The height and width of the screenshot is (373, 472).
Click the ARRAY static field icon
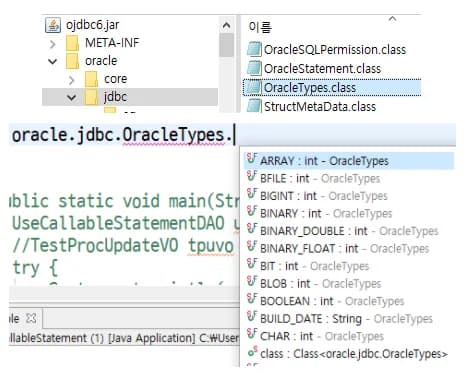252,159
